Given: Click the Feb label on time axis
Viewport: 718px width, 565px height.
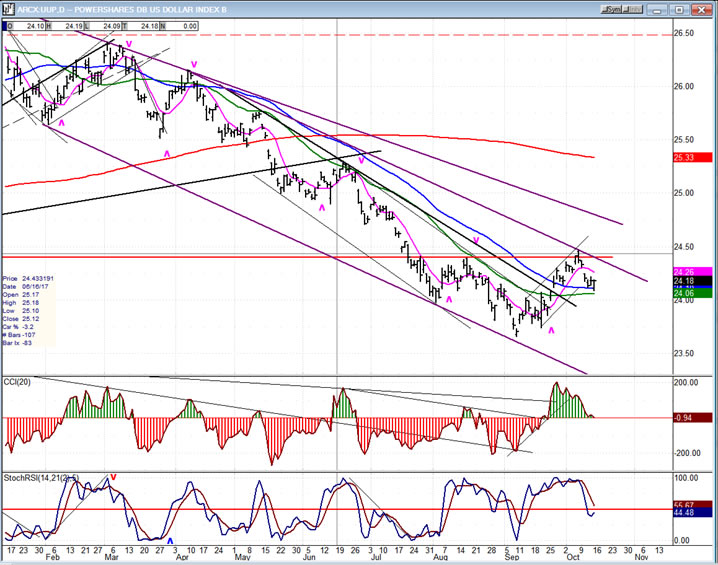Looking at the screenshot, I should click(53, 557).
